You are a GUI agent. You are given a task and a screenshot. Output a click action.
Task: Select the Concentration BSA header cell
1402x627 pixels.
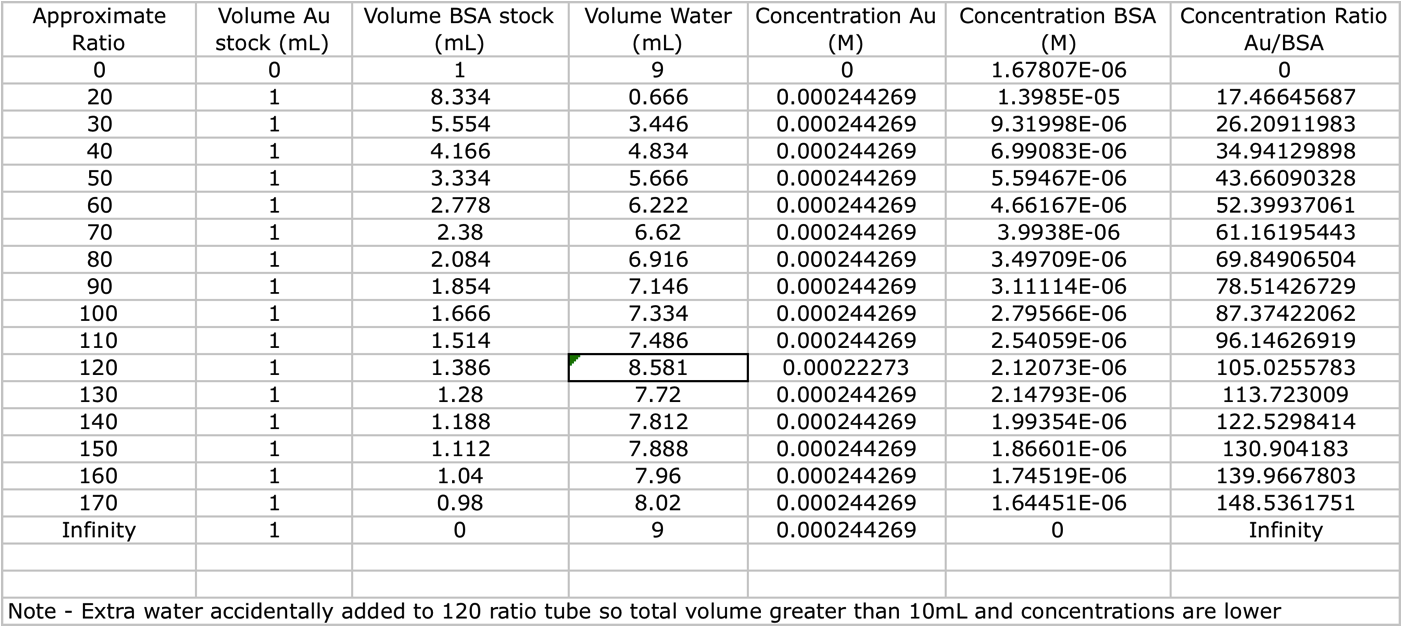[x=1057, y=29]
